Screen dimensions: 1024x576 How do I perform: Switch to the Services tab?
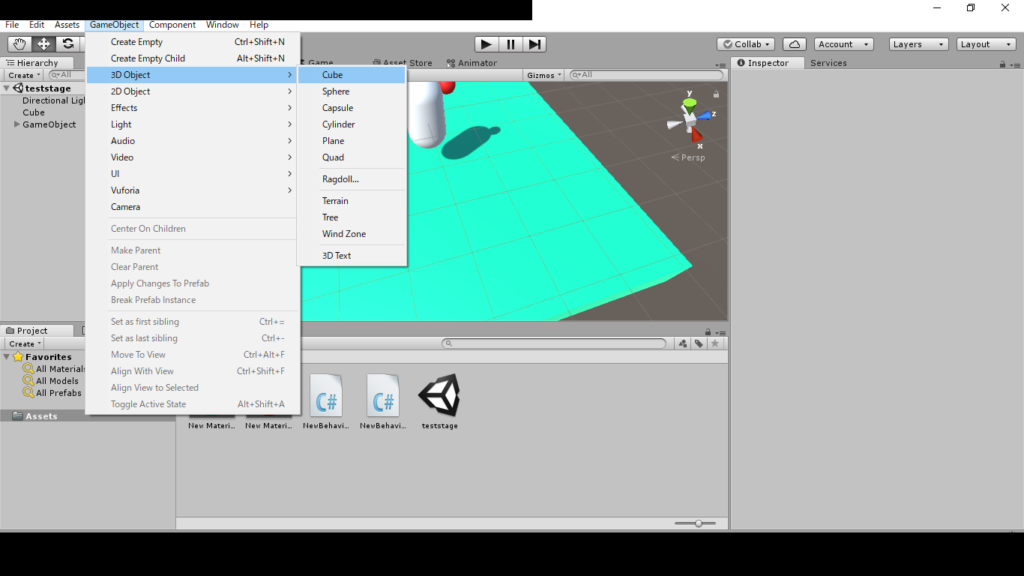(x=828, y=63)
